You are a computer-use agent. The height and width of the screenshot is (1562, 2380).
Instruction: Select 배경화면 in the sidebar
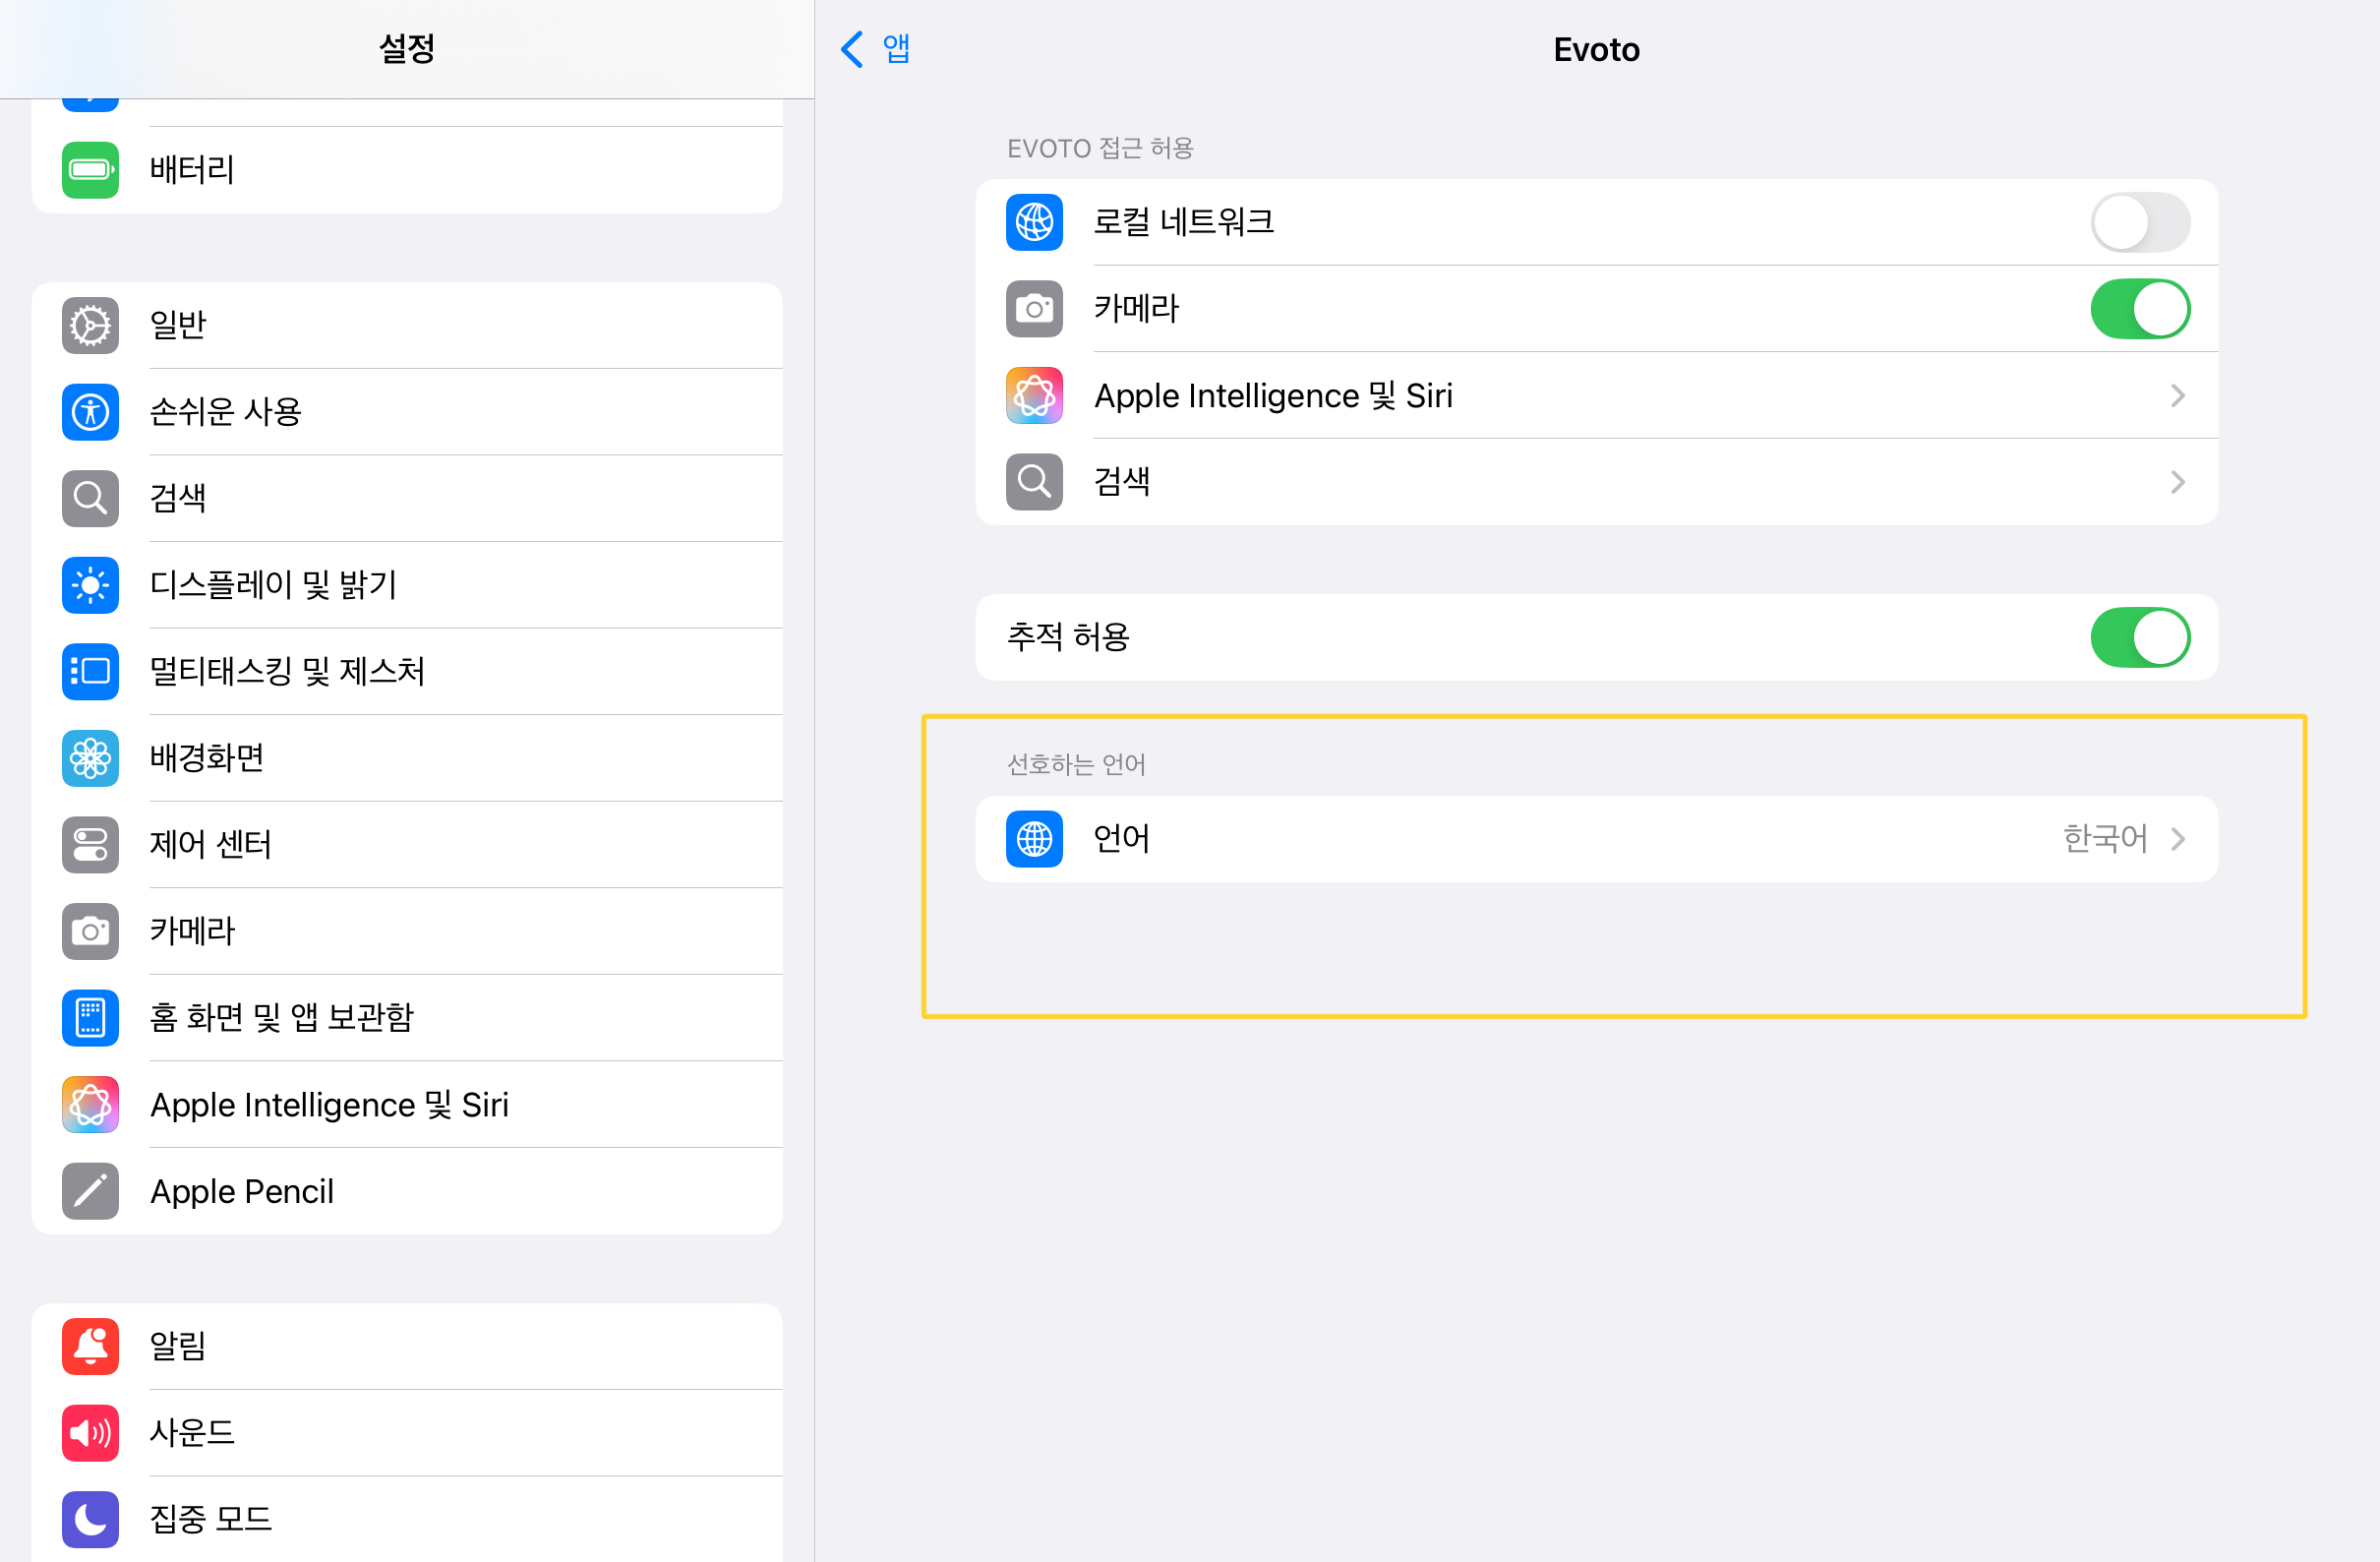click(x=407, y=758)
